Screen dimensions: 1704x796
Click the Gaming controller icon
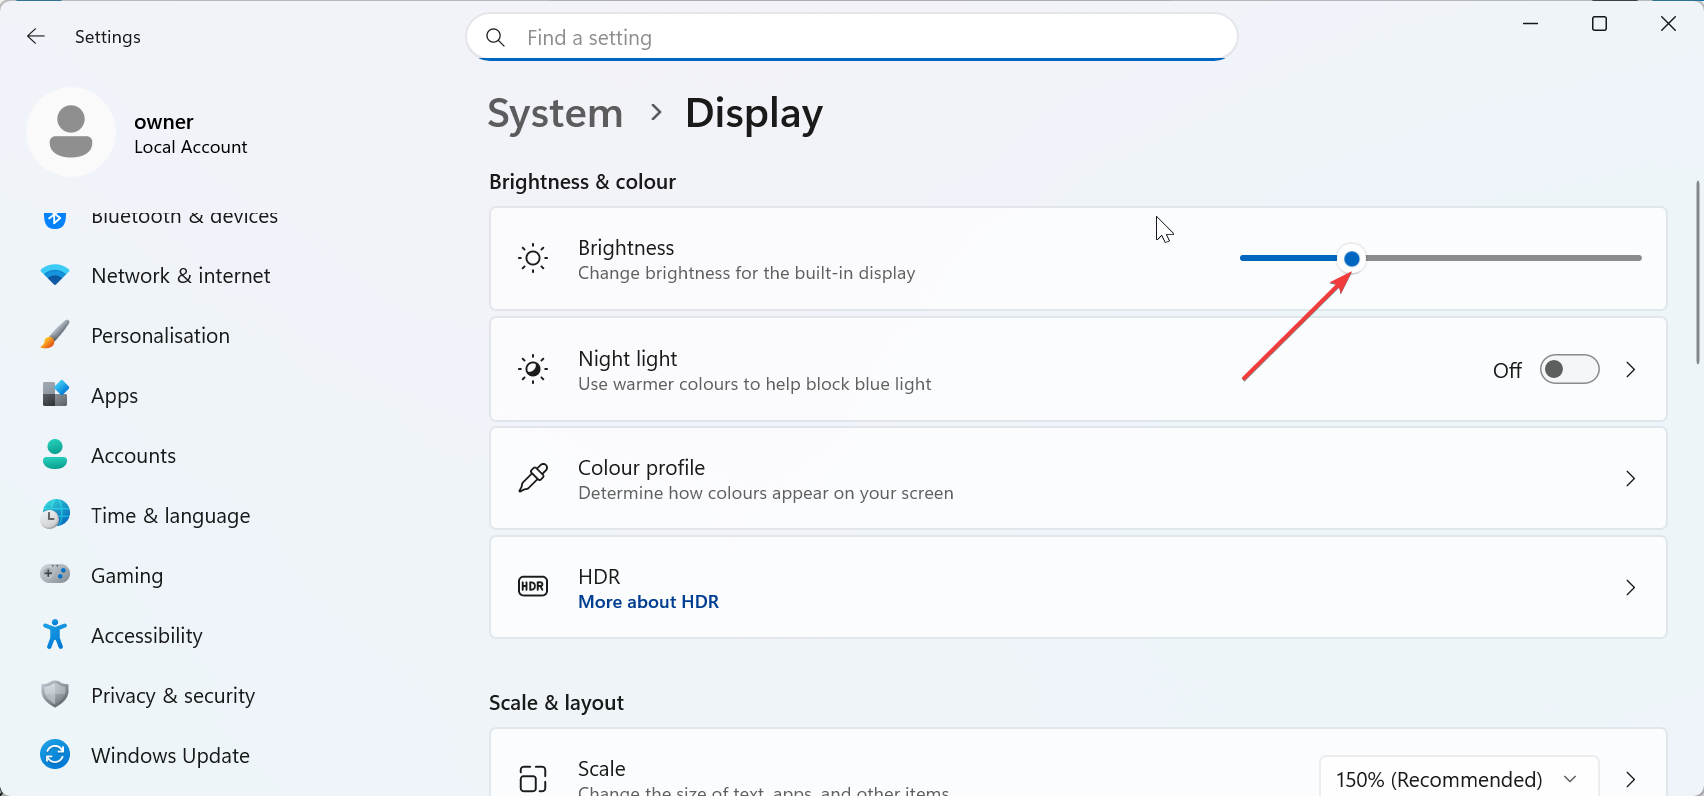click(x=55, y=574)
